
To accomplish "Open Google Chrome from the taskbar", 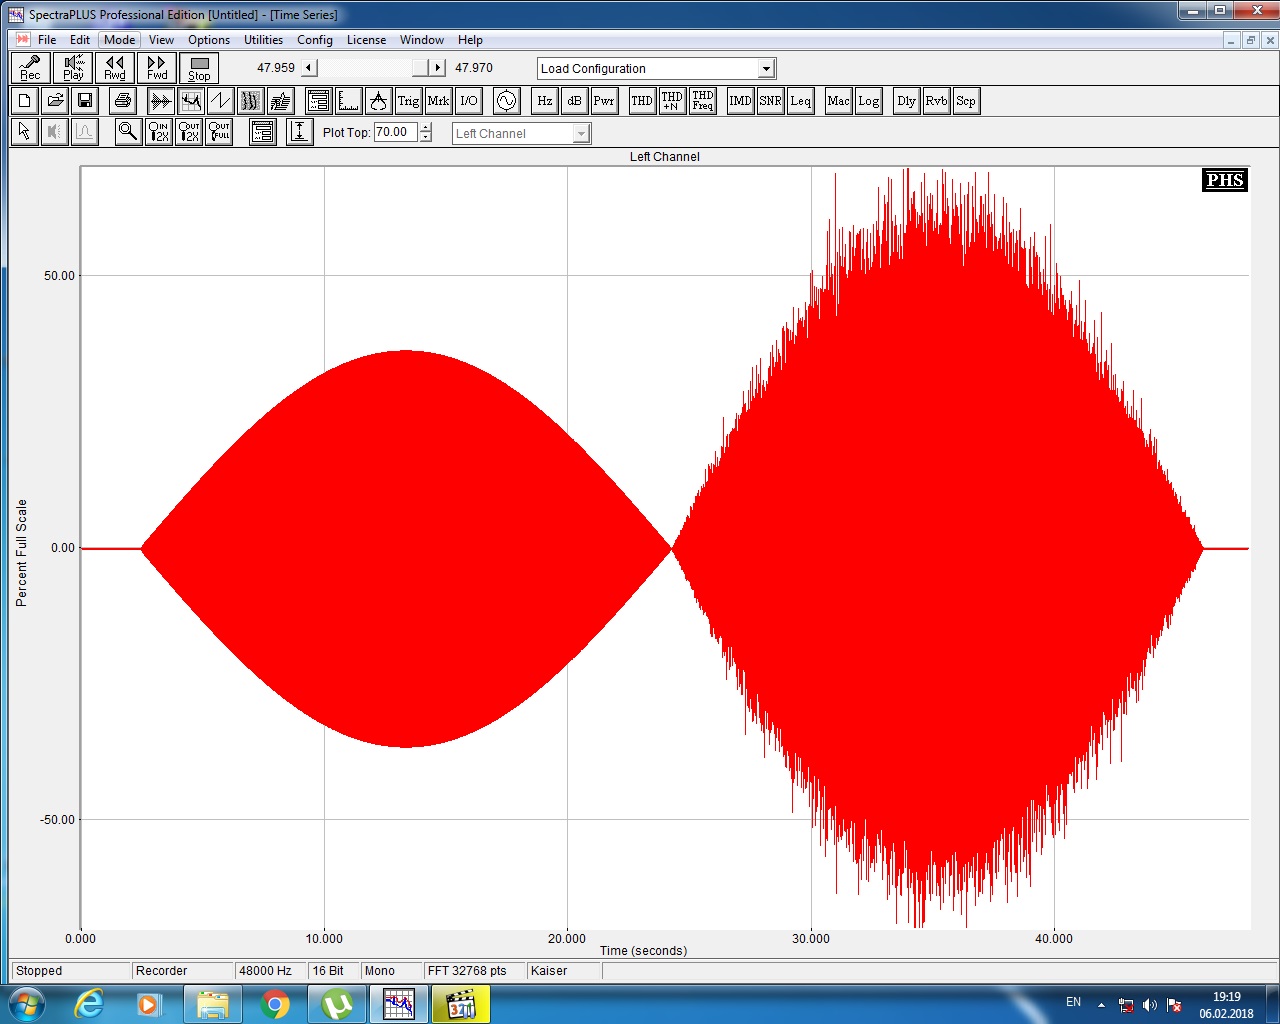I will pyautogui.click(x=274, y=1004).
